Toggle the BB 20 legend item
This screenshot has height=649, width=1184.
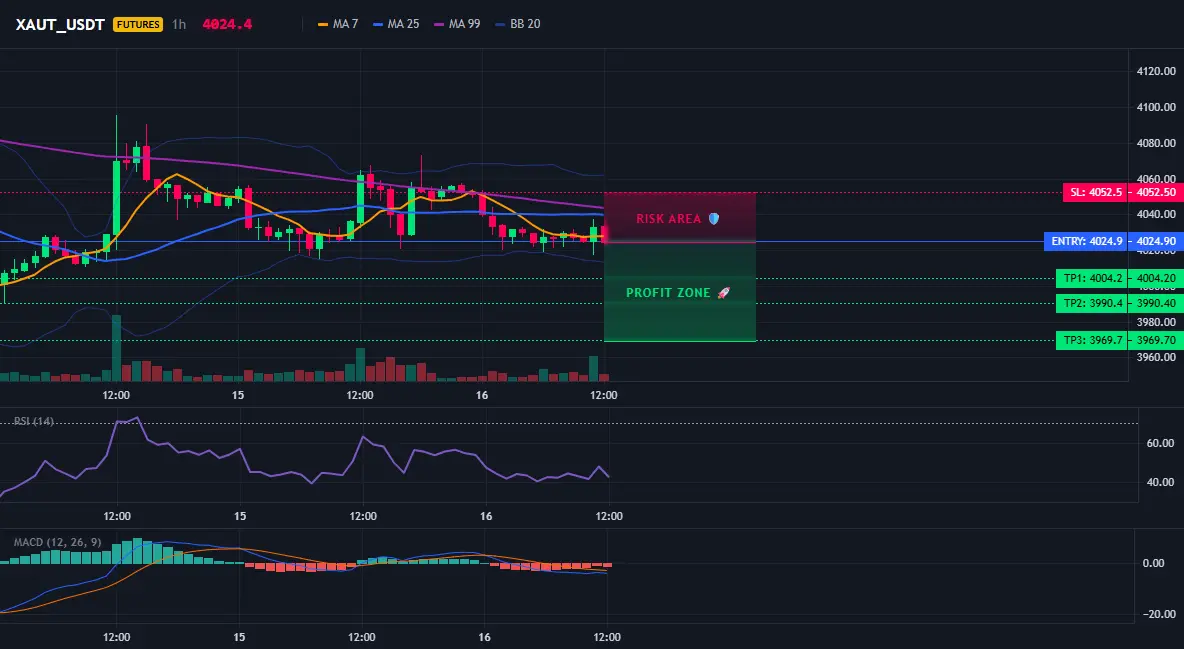(x=518, y=24)
